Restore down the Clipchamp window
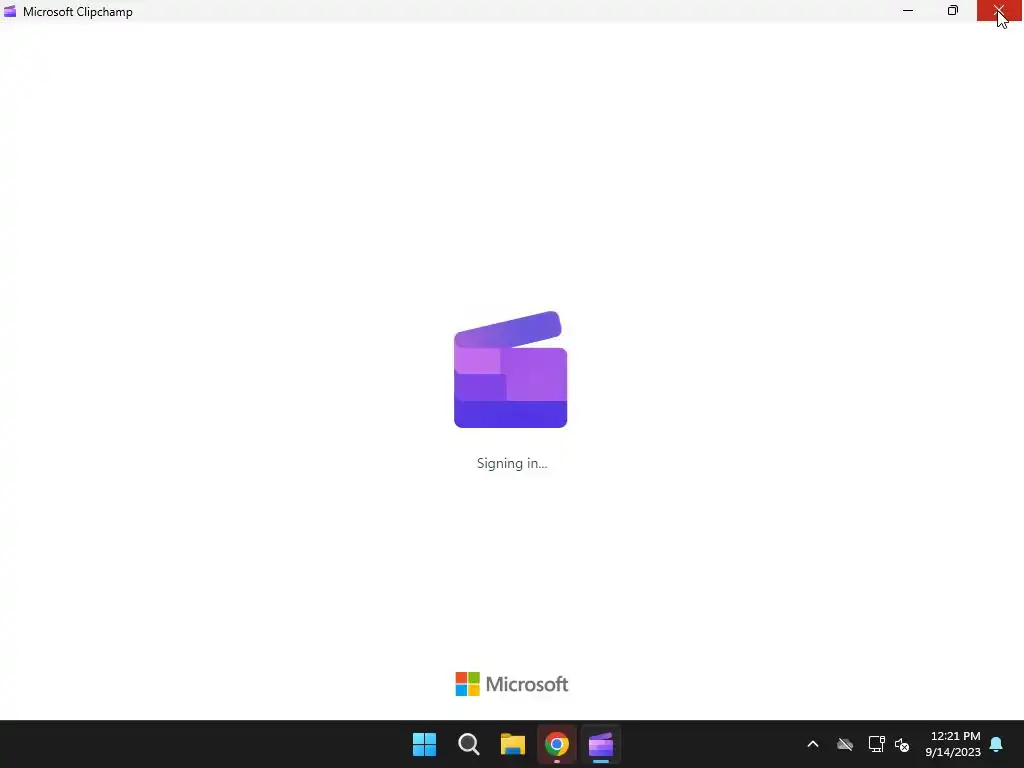The image size is (1024, 768). point(953,10)
